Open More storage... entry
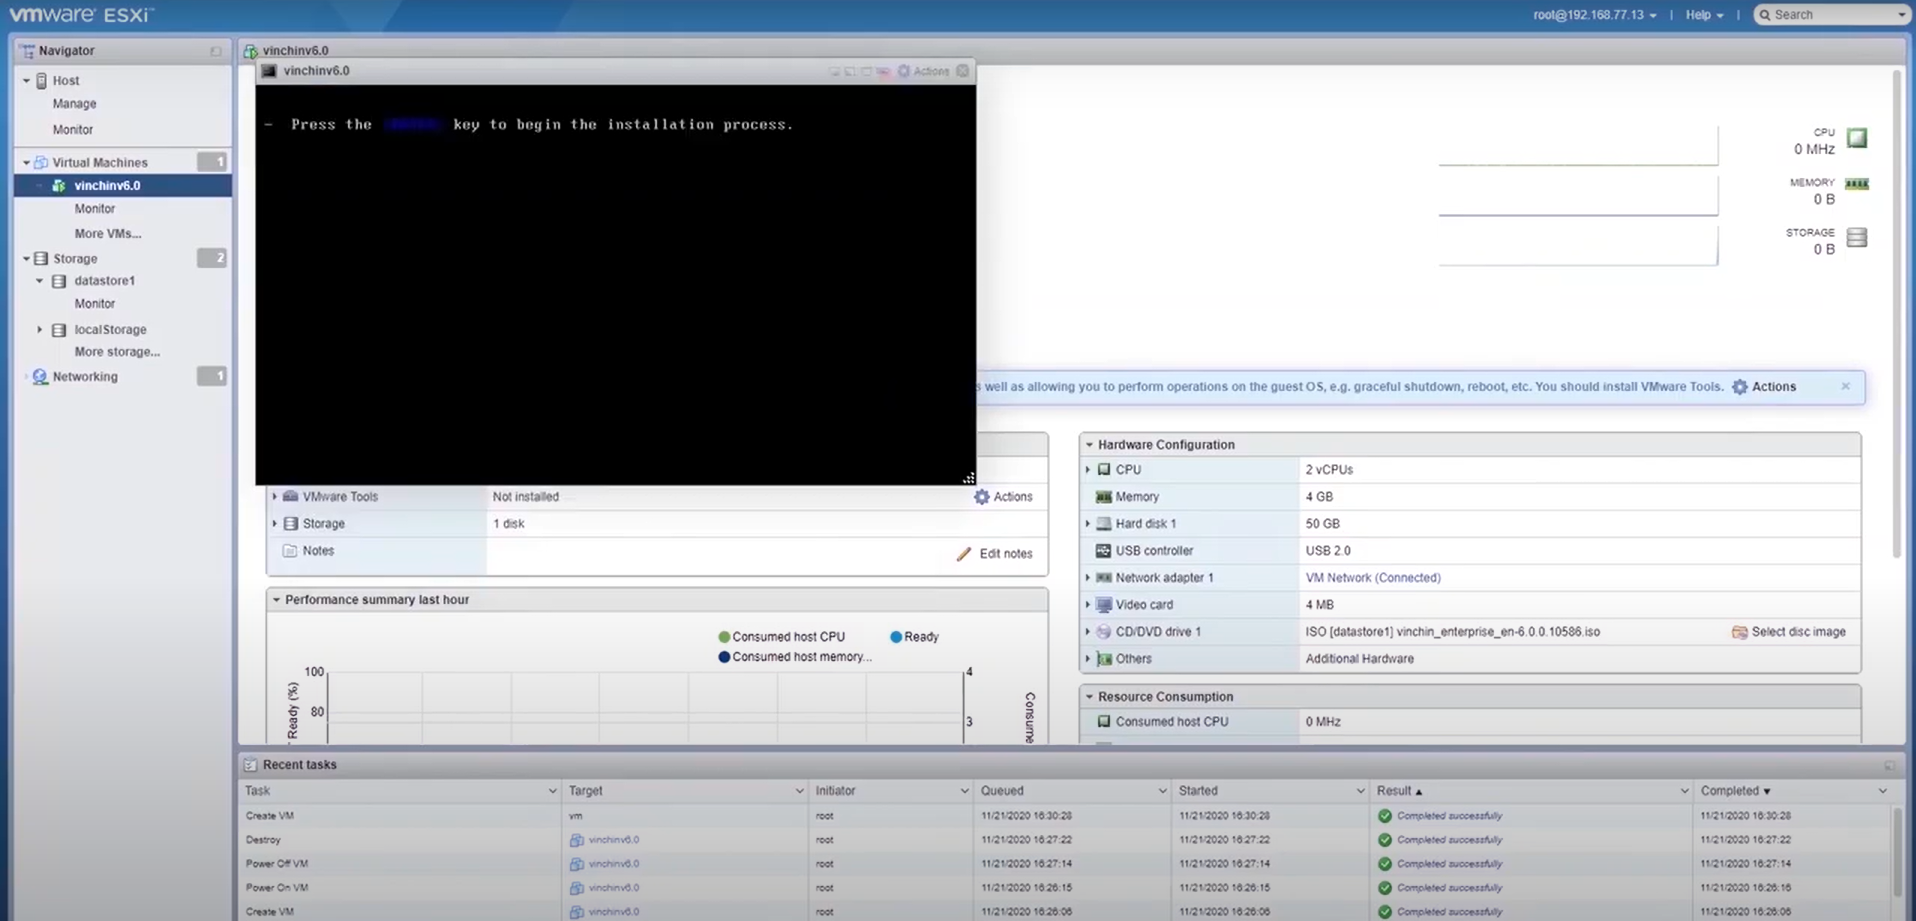The height and width of the screenshot is (921, 1916). pyautogui.click(x=117, y=352)
